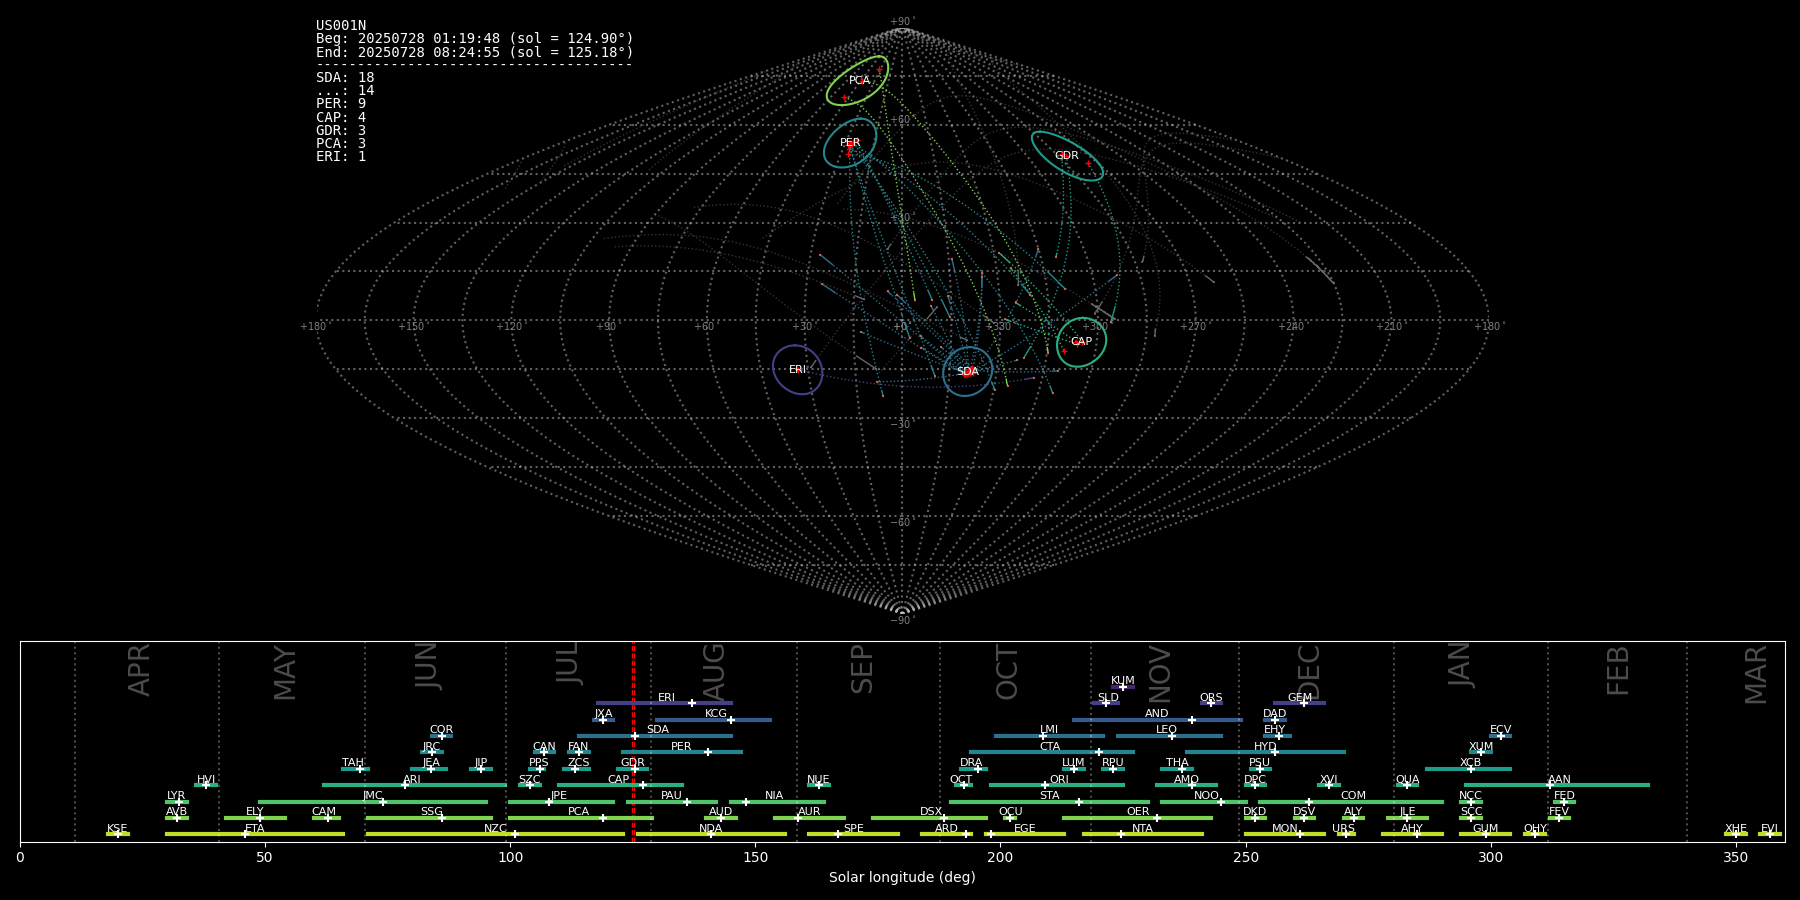The image size is (1800, 900).
Task: Click the station name US001N
Action: 341,26
